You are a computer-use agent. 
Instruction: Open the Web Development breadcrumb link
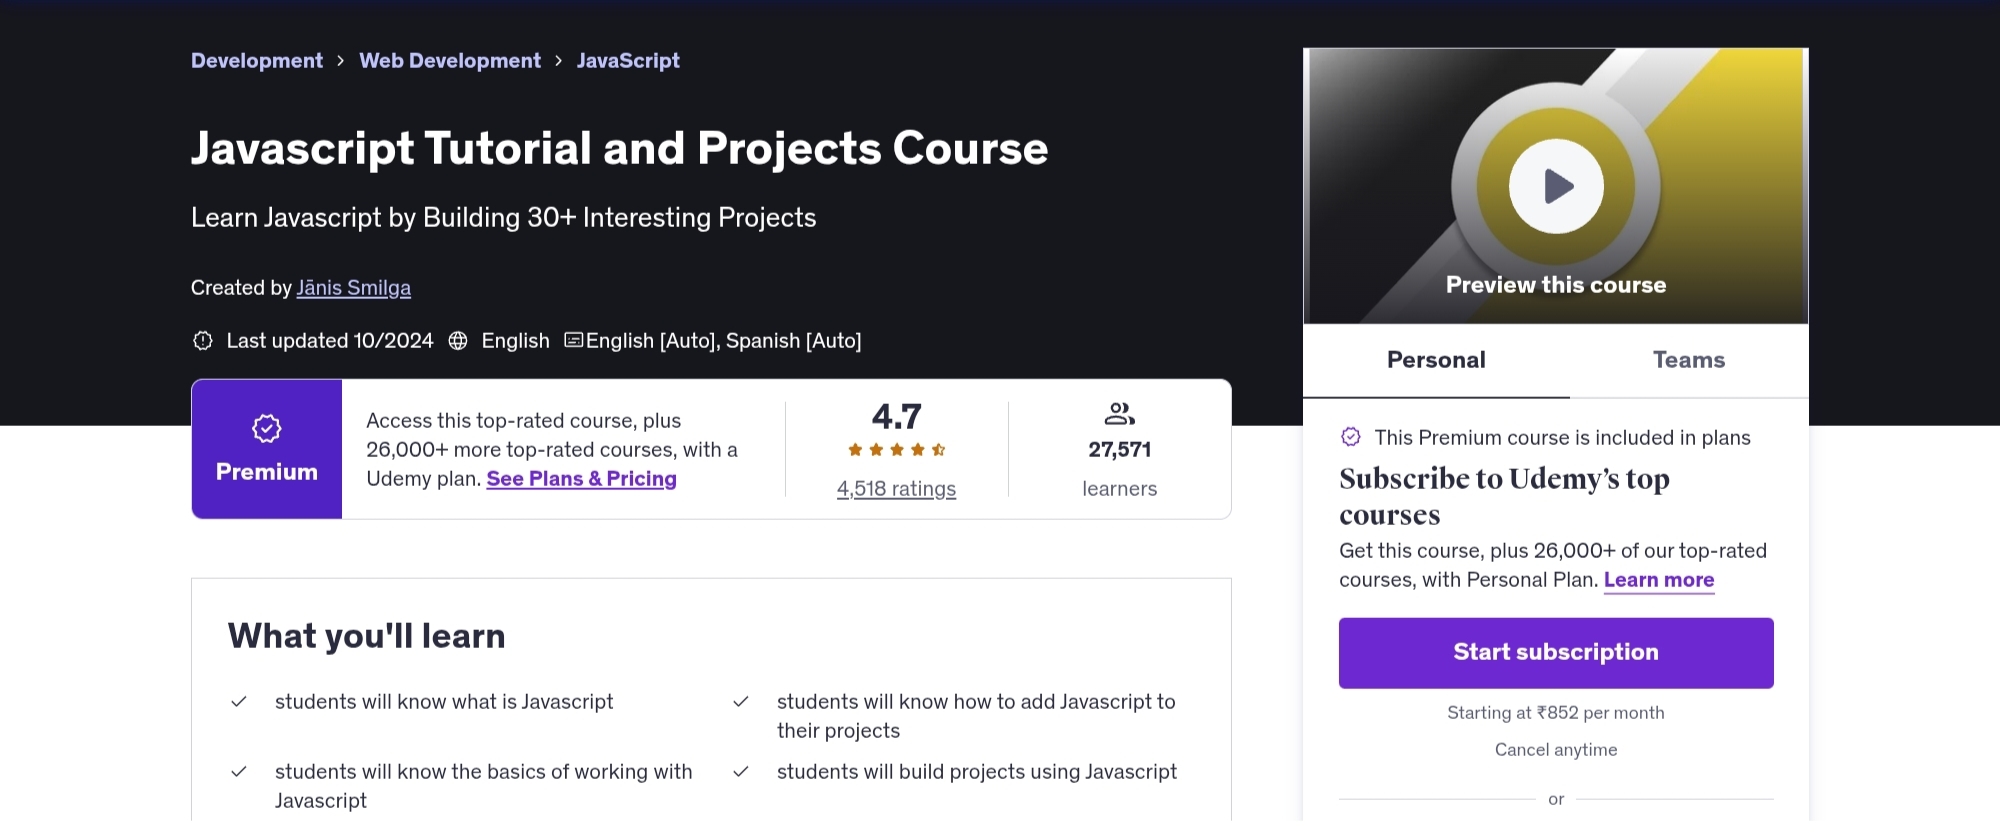point(449,60)
